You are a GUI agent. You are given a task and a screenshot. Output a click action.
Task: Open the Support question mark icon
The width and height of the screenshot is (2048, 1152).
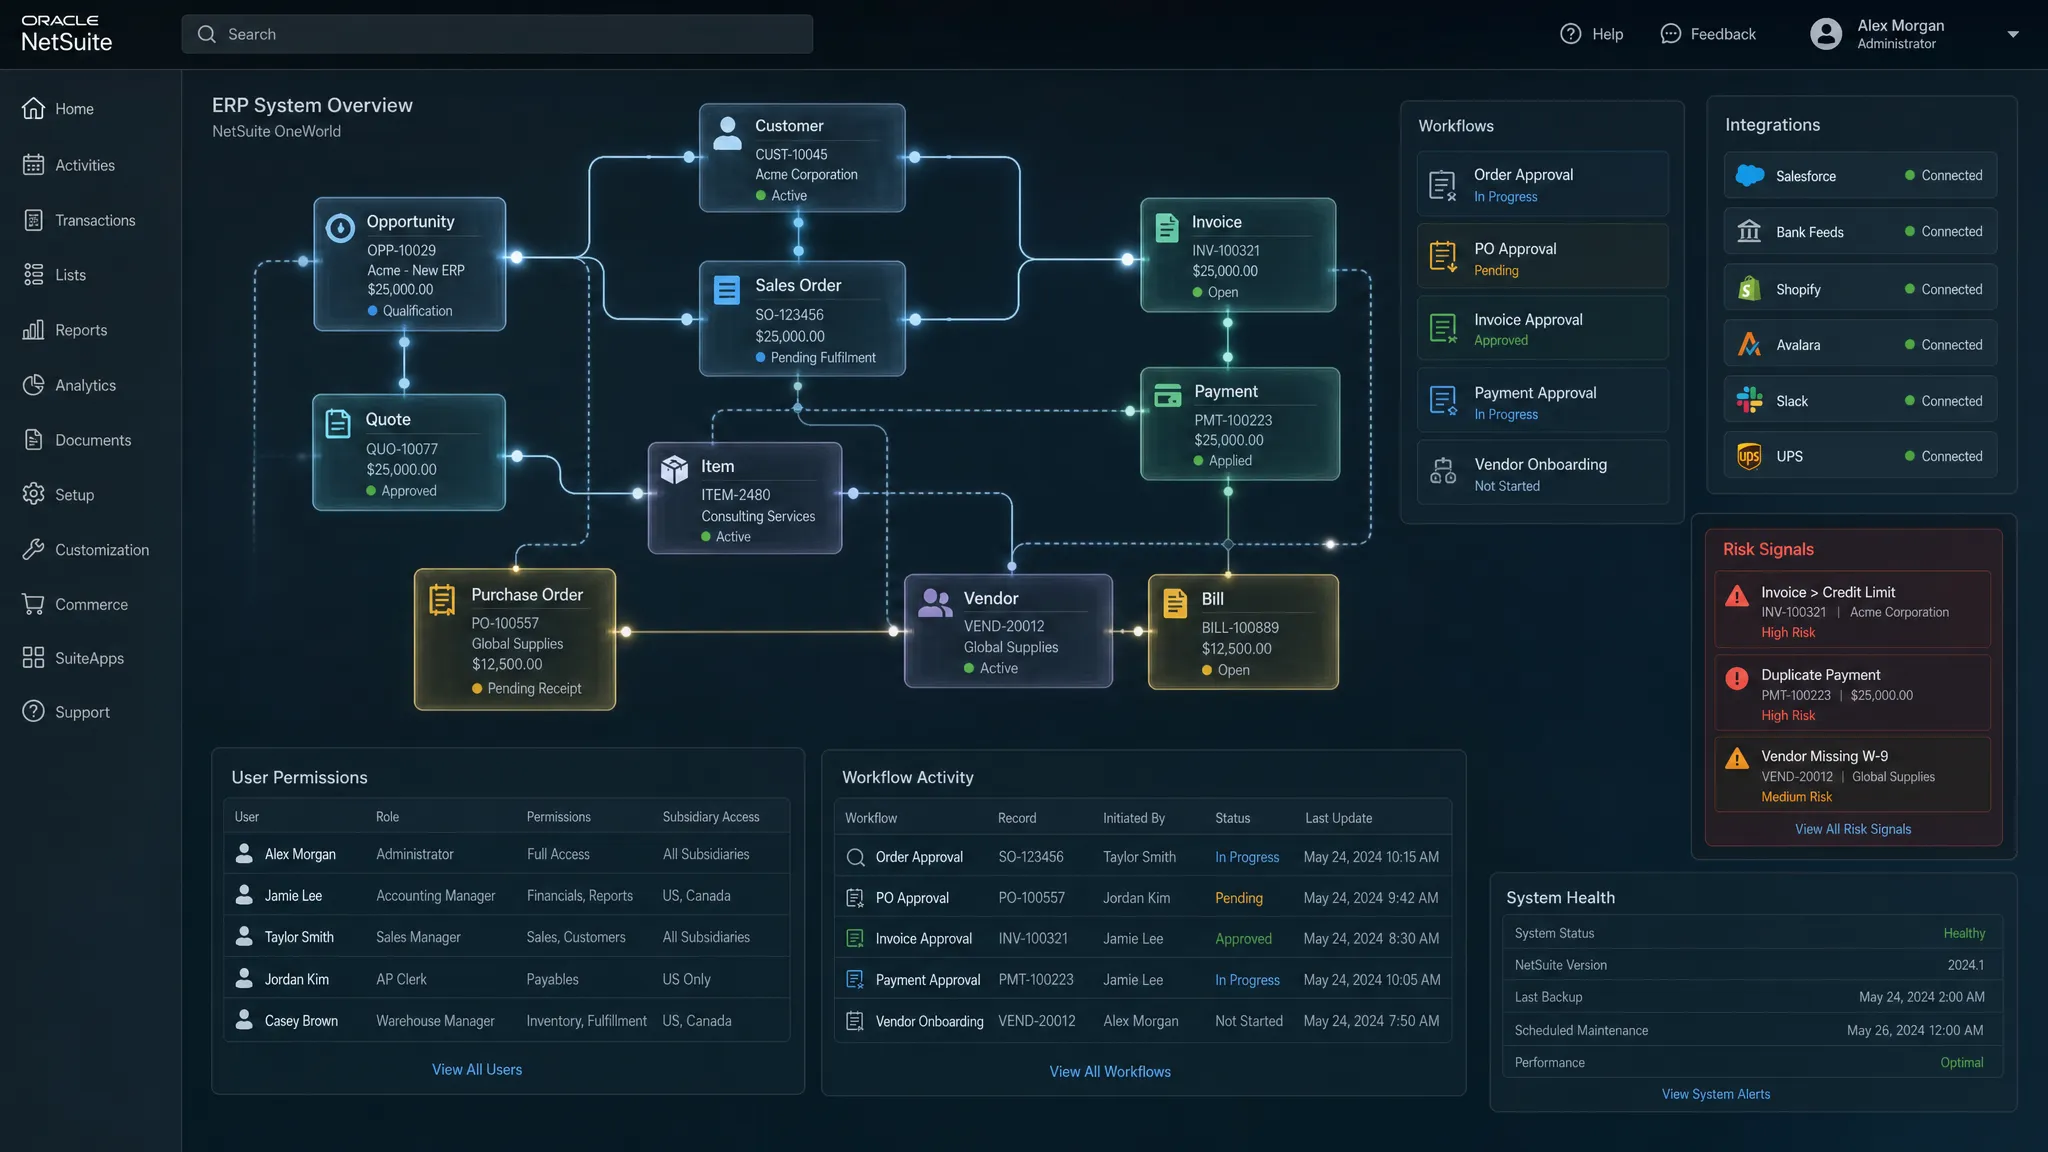point(33,711)
